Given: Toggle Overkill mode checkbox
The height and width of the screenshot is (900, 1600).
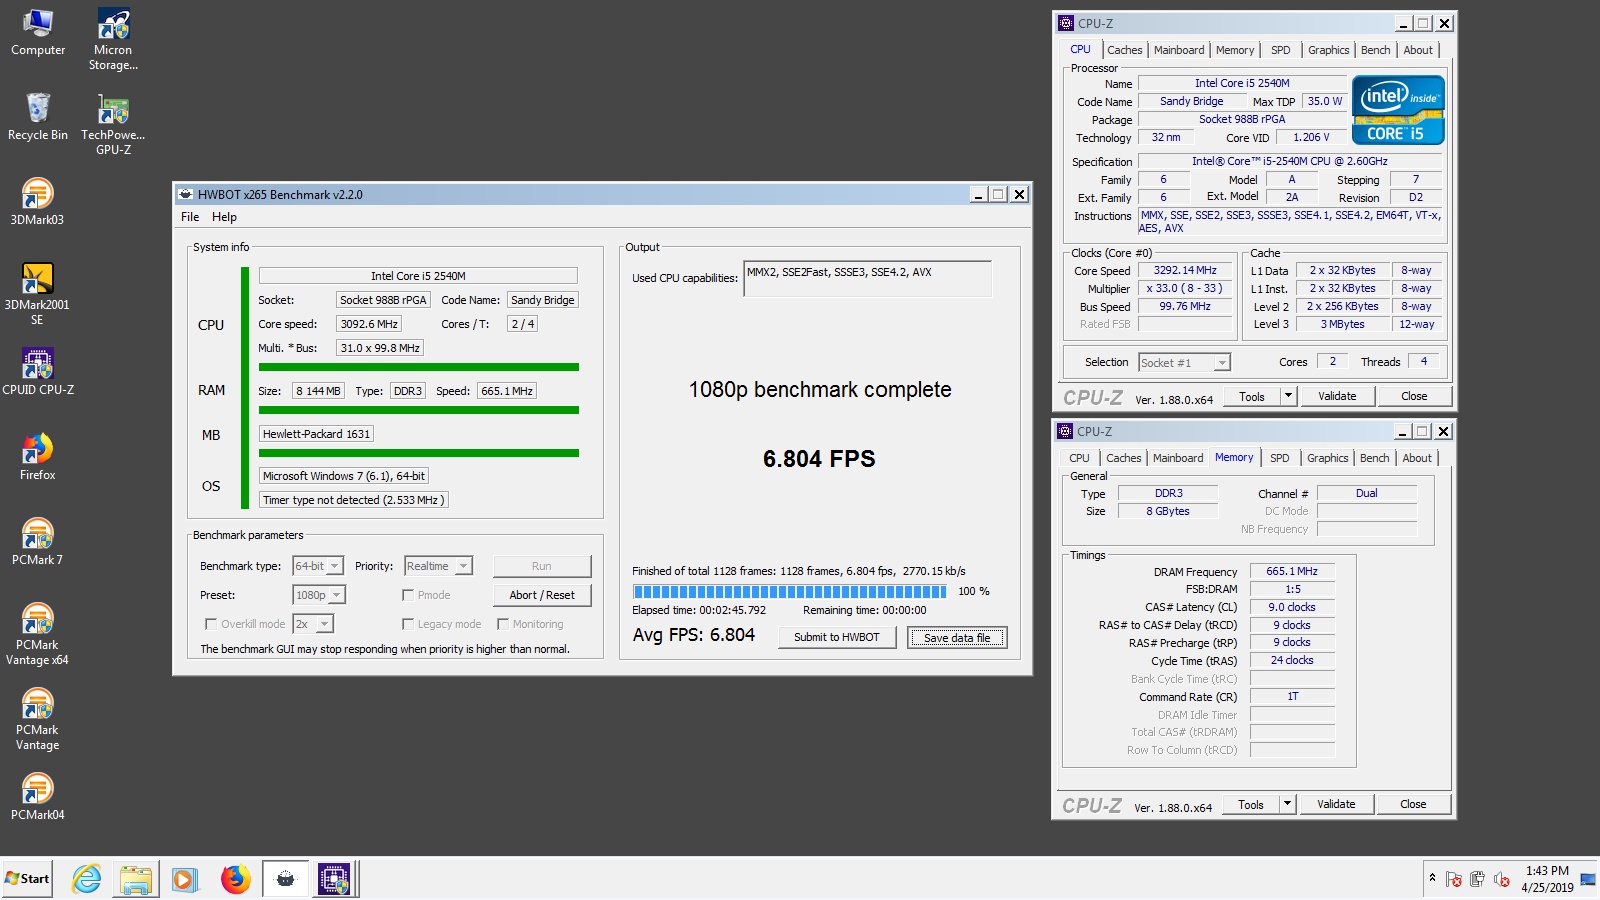Looking at the screenshot, I should 211,623.
